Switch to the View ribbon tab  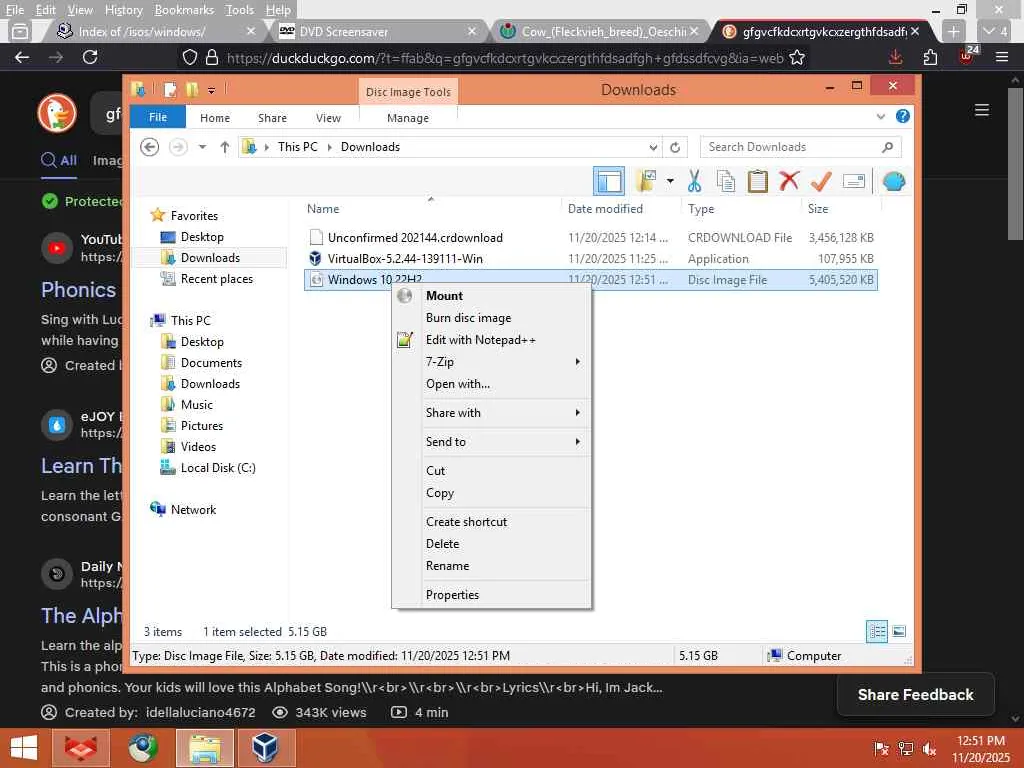[x=328, y=118]
